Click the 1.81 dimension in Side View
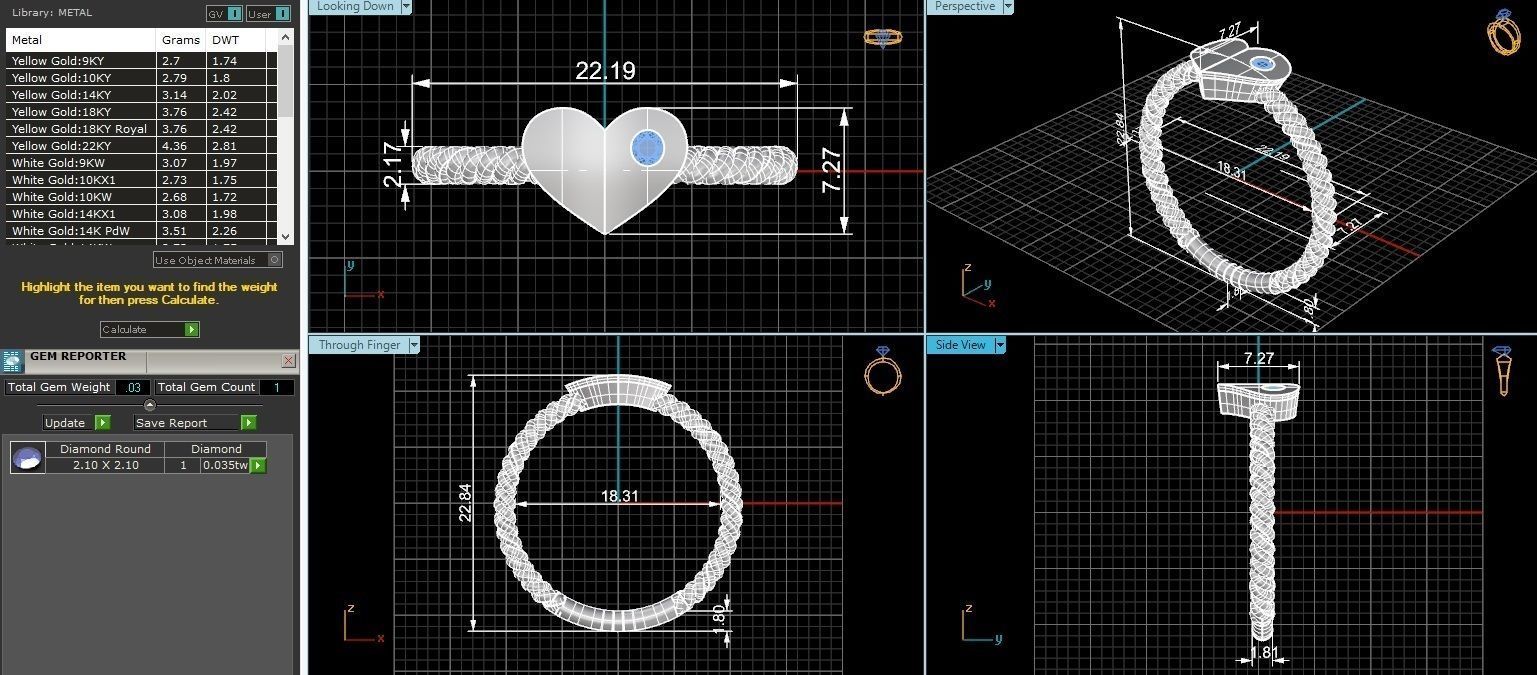Screen dimensions: 1537x675 pyautogui.click(x=1264, y=653)
